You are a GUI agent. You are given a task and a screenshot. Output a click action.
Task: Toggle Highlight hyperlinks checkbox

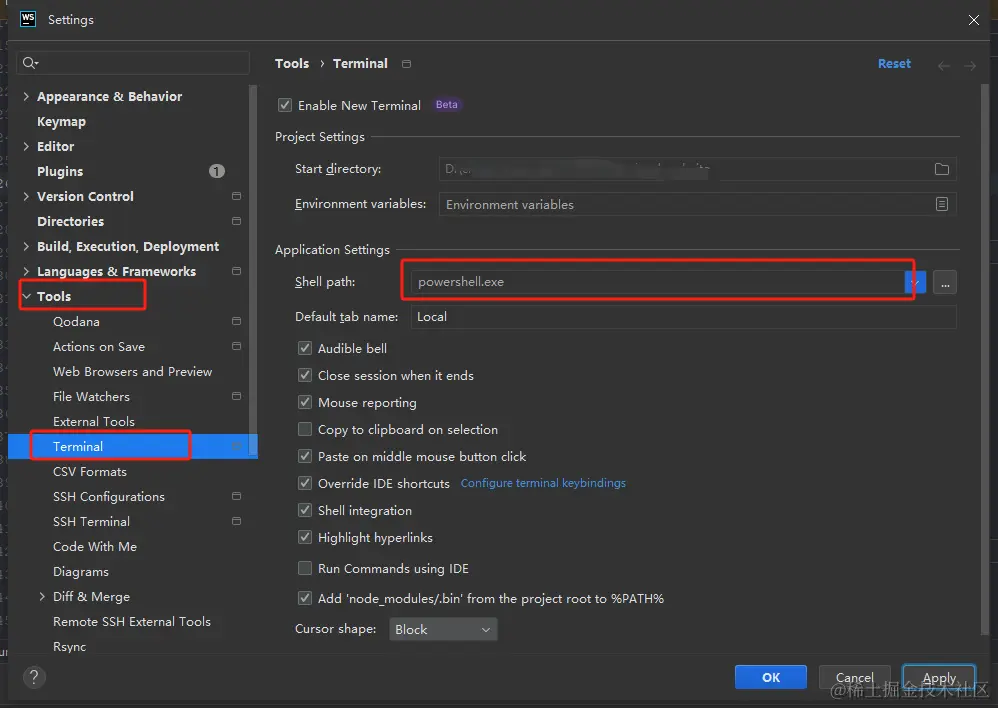305,537
